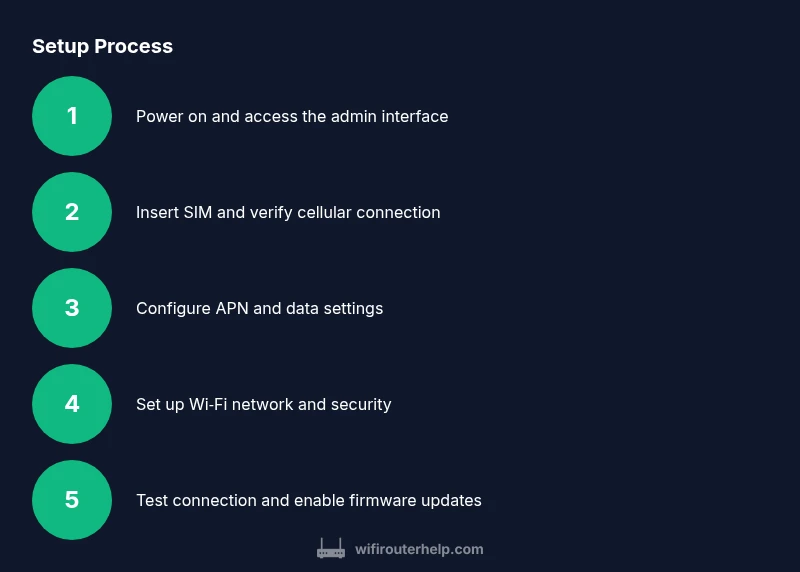Open the wifirouterhelp.com link
The image size is (800, 572).
click(x=419, y=549)
